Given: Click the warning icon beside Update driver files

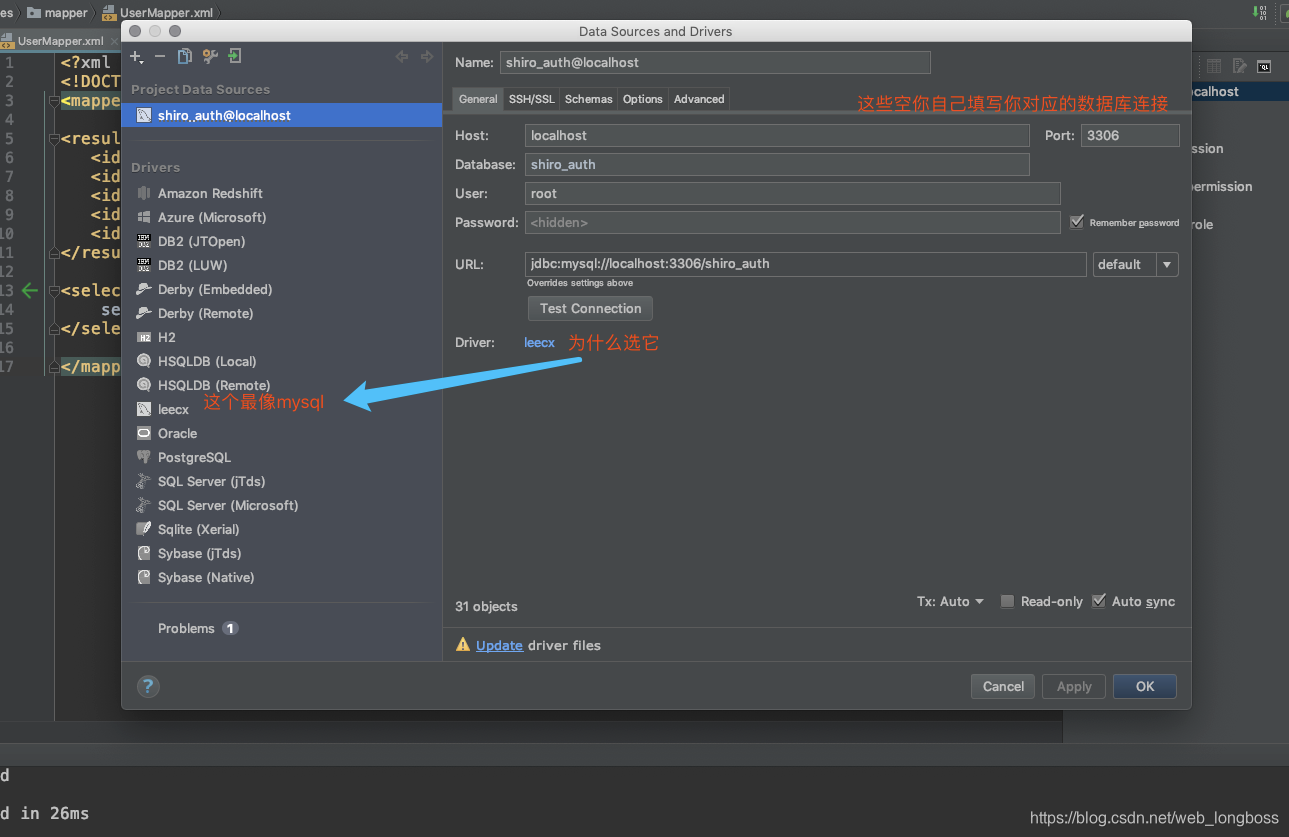Looking at the screenshot, I should coord(463,645).
